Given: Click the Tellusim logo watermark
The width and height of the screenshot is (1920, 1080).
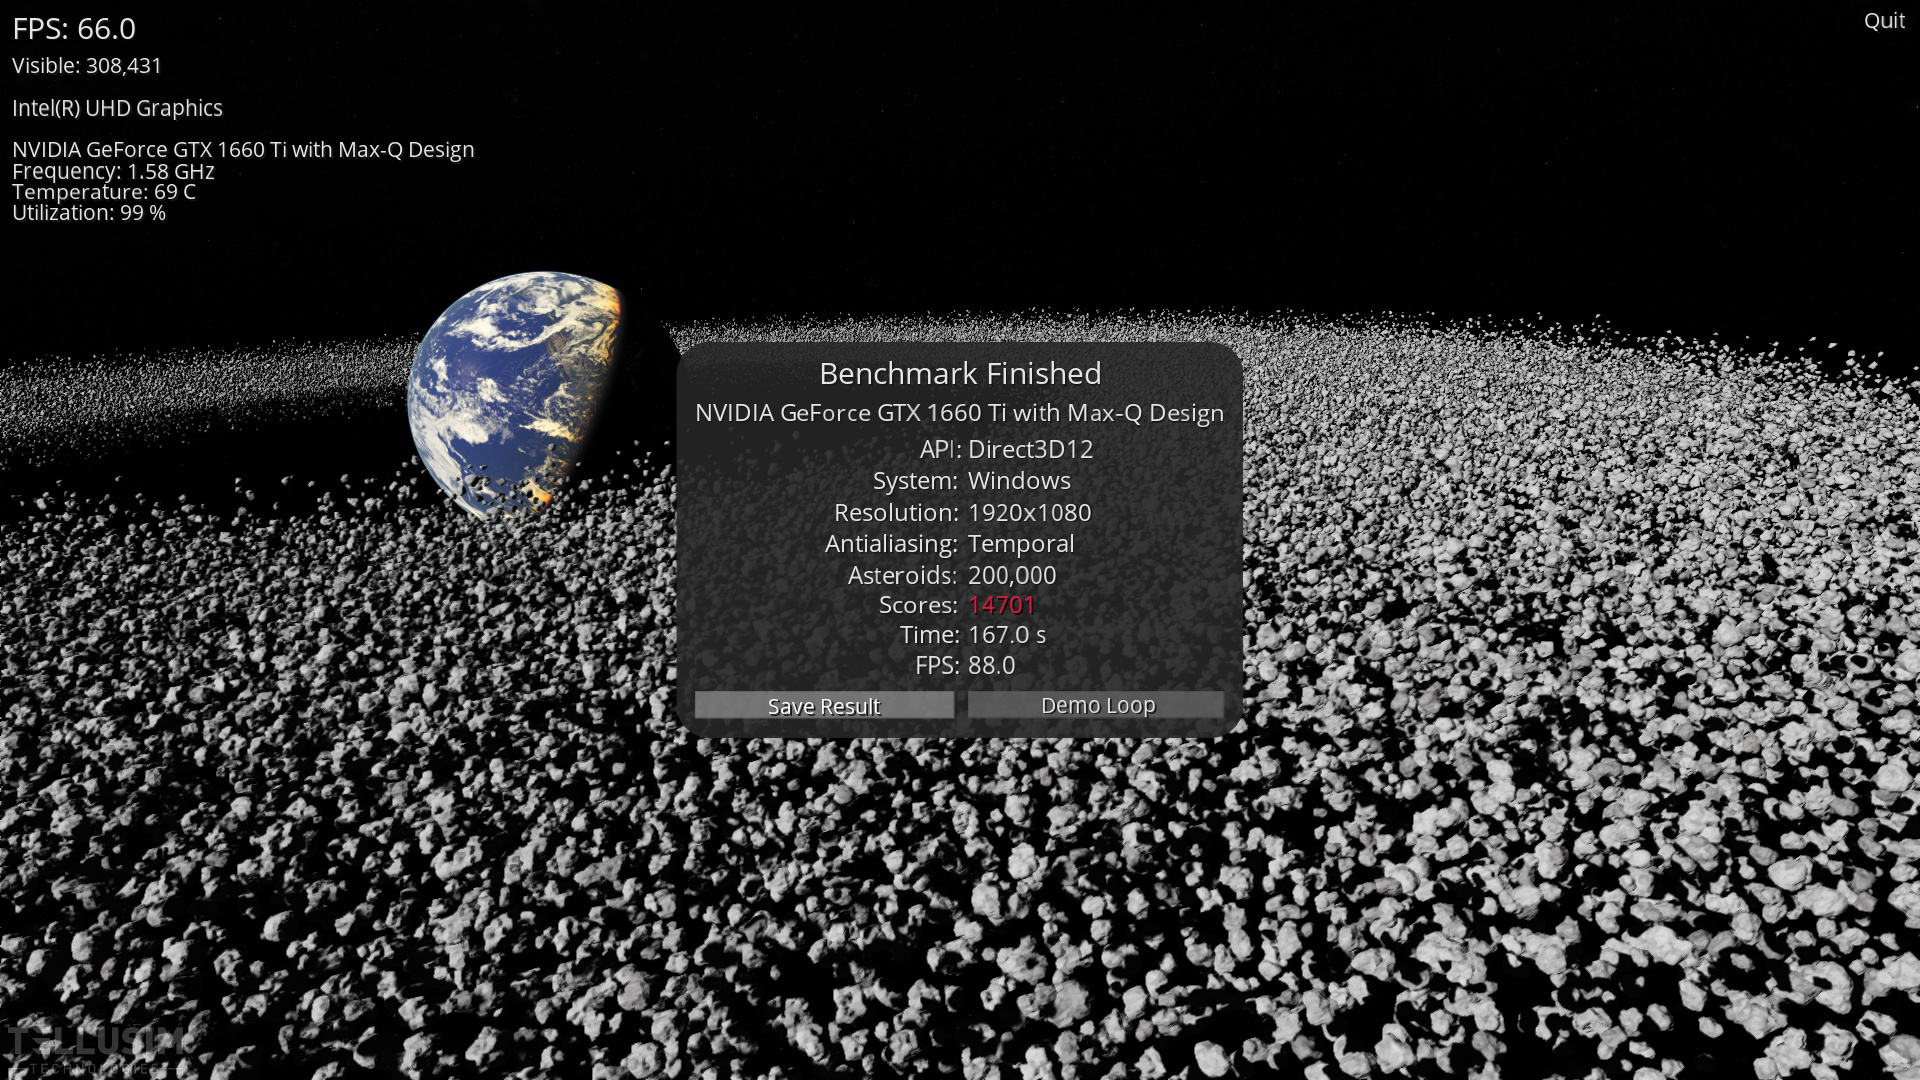Looking at the screenshot, I should point(95,1047).
